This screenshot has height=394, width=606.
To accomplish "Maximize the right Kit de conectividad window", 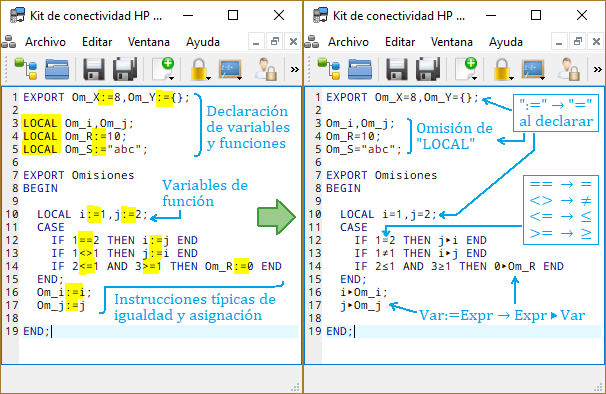I will (536, 15).
